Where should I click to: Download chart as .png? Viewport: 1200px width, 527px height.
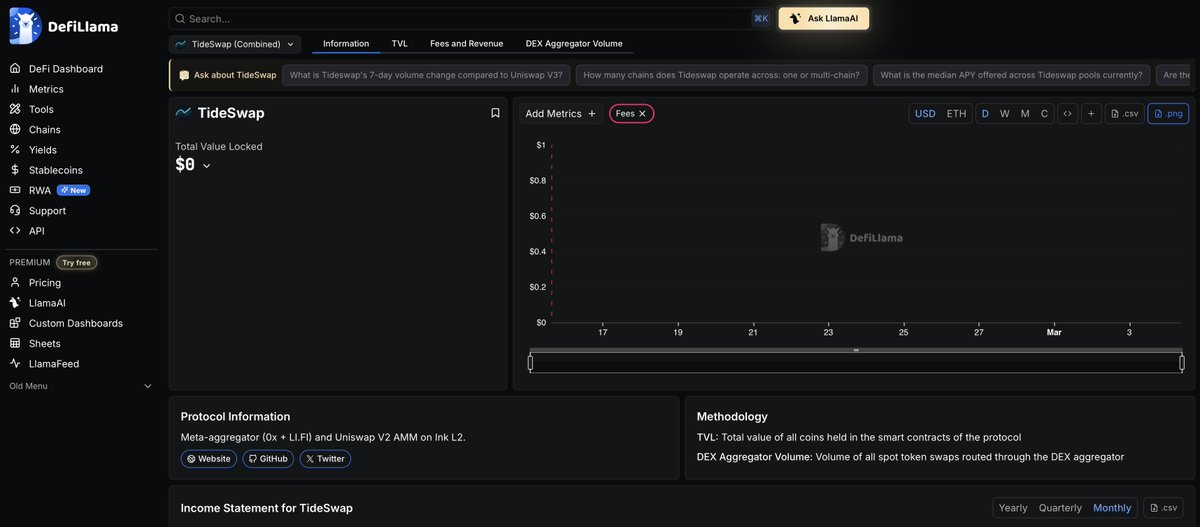1168,114
